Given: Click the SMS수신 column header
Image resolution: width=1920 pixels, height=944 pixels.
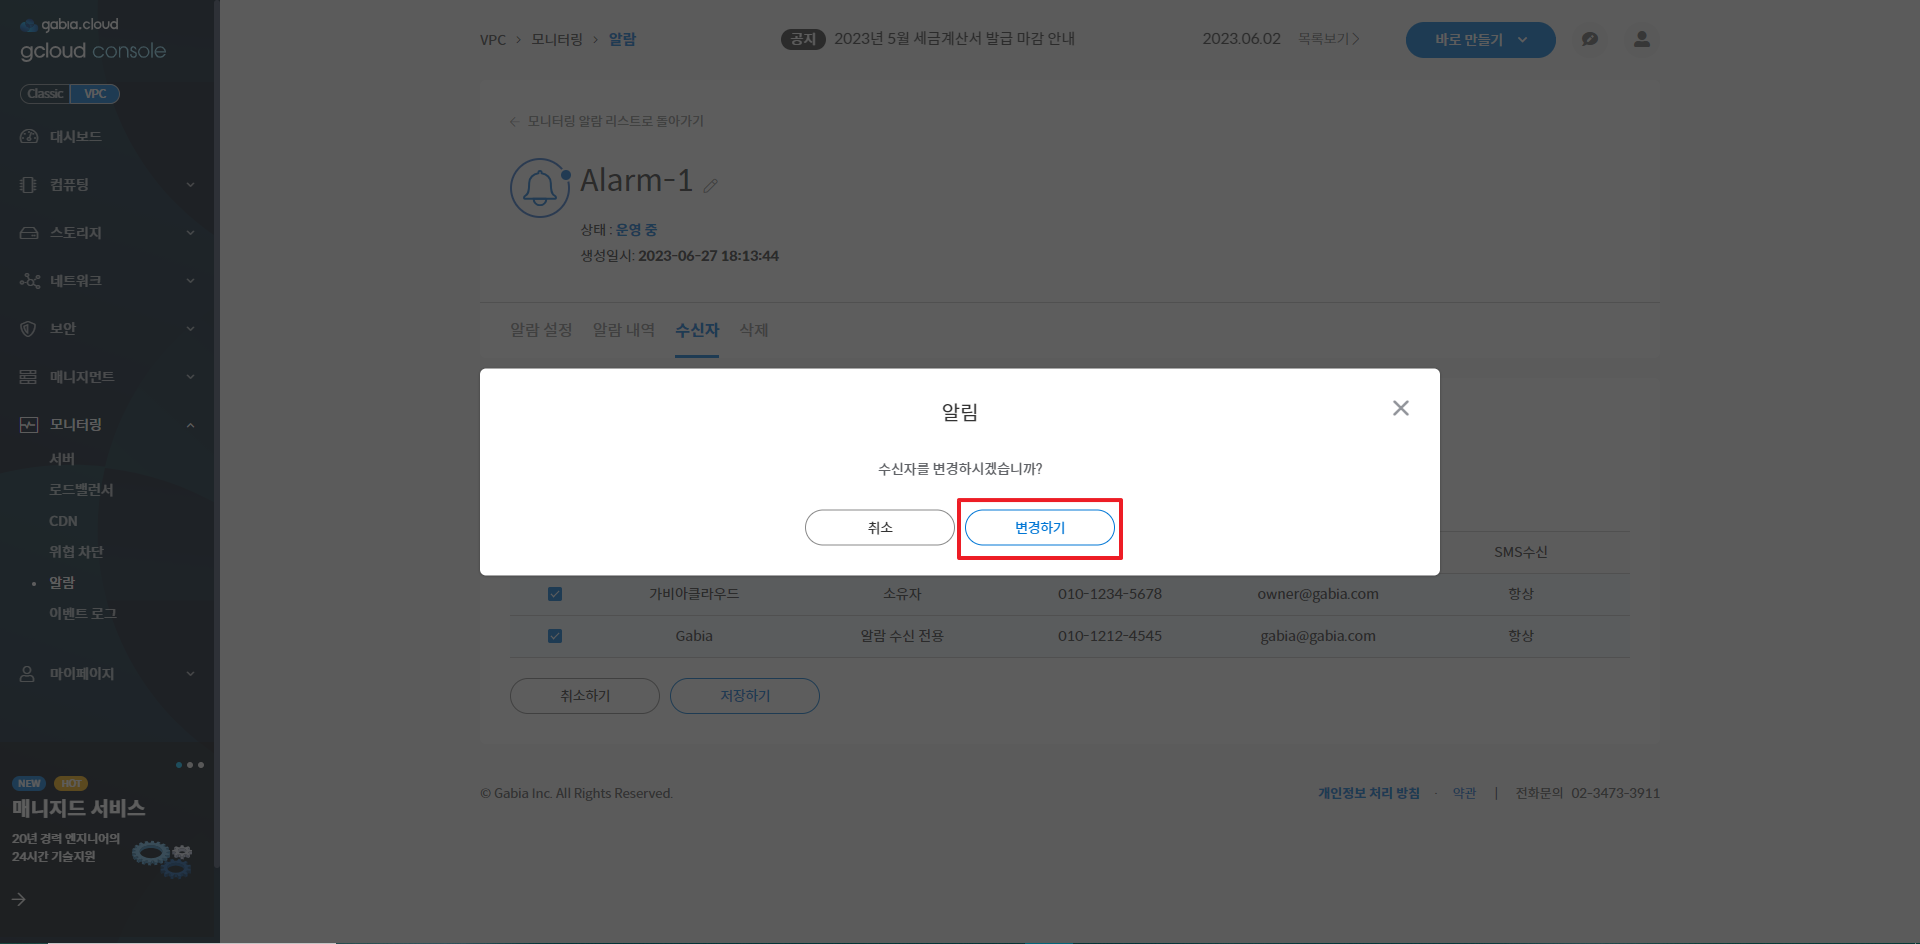Looking at the screenshot, I should coord(1520,552).
